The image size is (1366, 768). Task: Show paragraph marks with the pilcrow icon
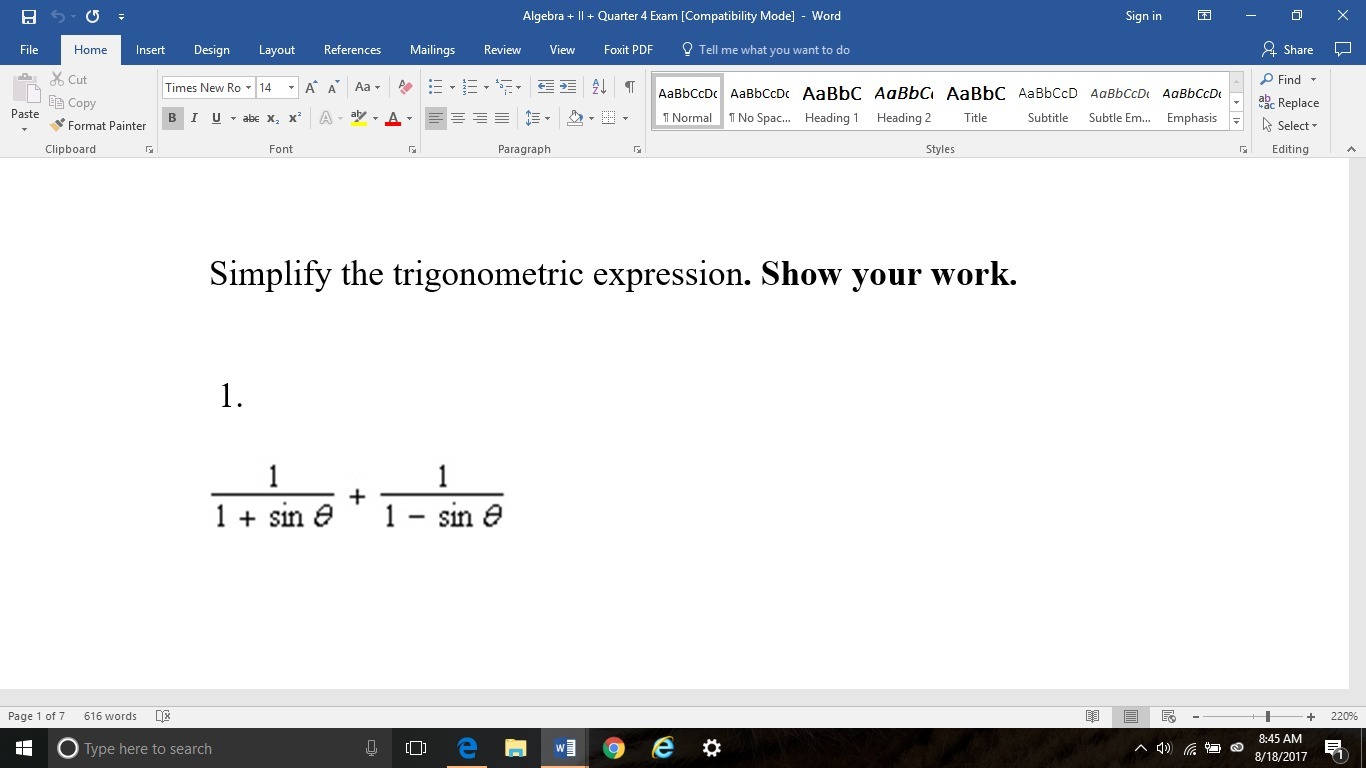(x=629, y=87)
